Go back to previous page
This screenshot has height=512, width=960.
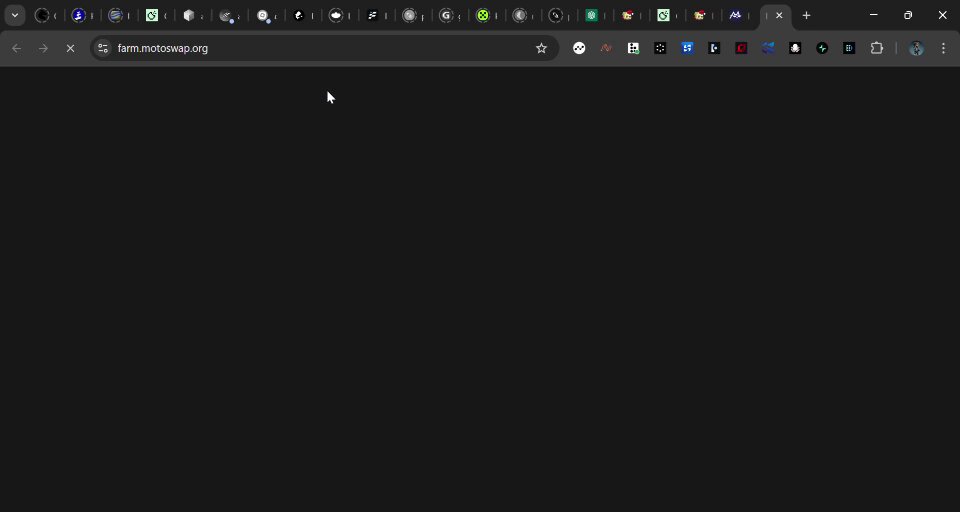[17, 48]
